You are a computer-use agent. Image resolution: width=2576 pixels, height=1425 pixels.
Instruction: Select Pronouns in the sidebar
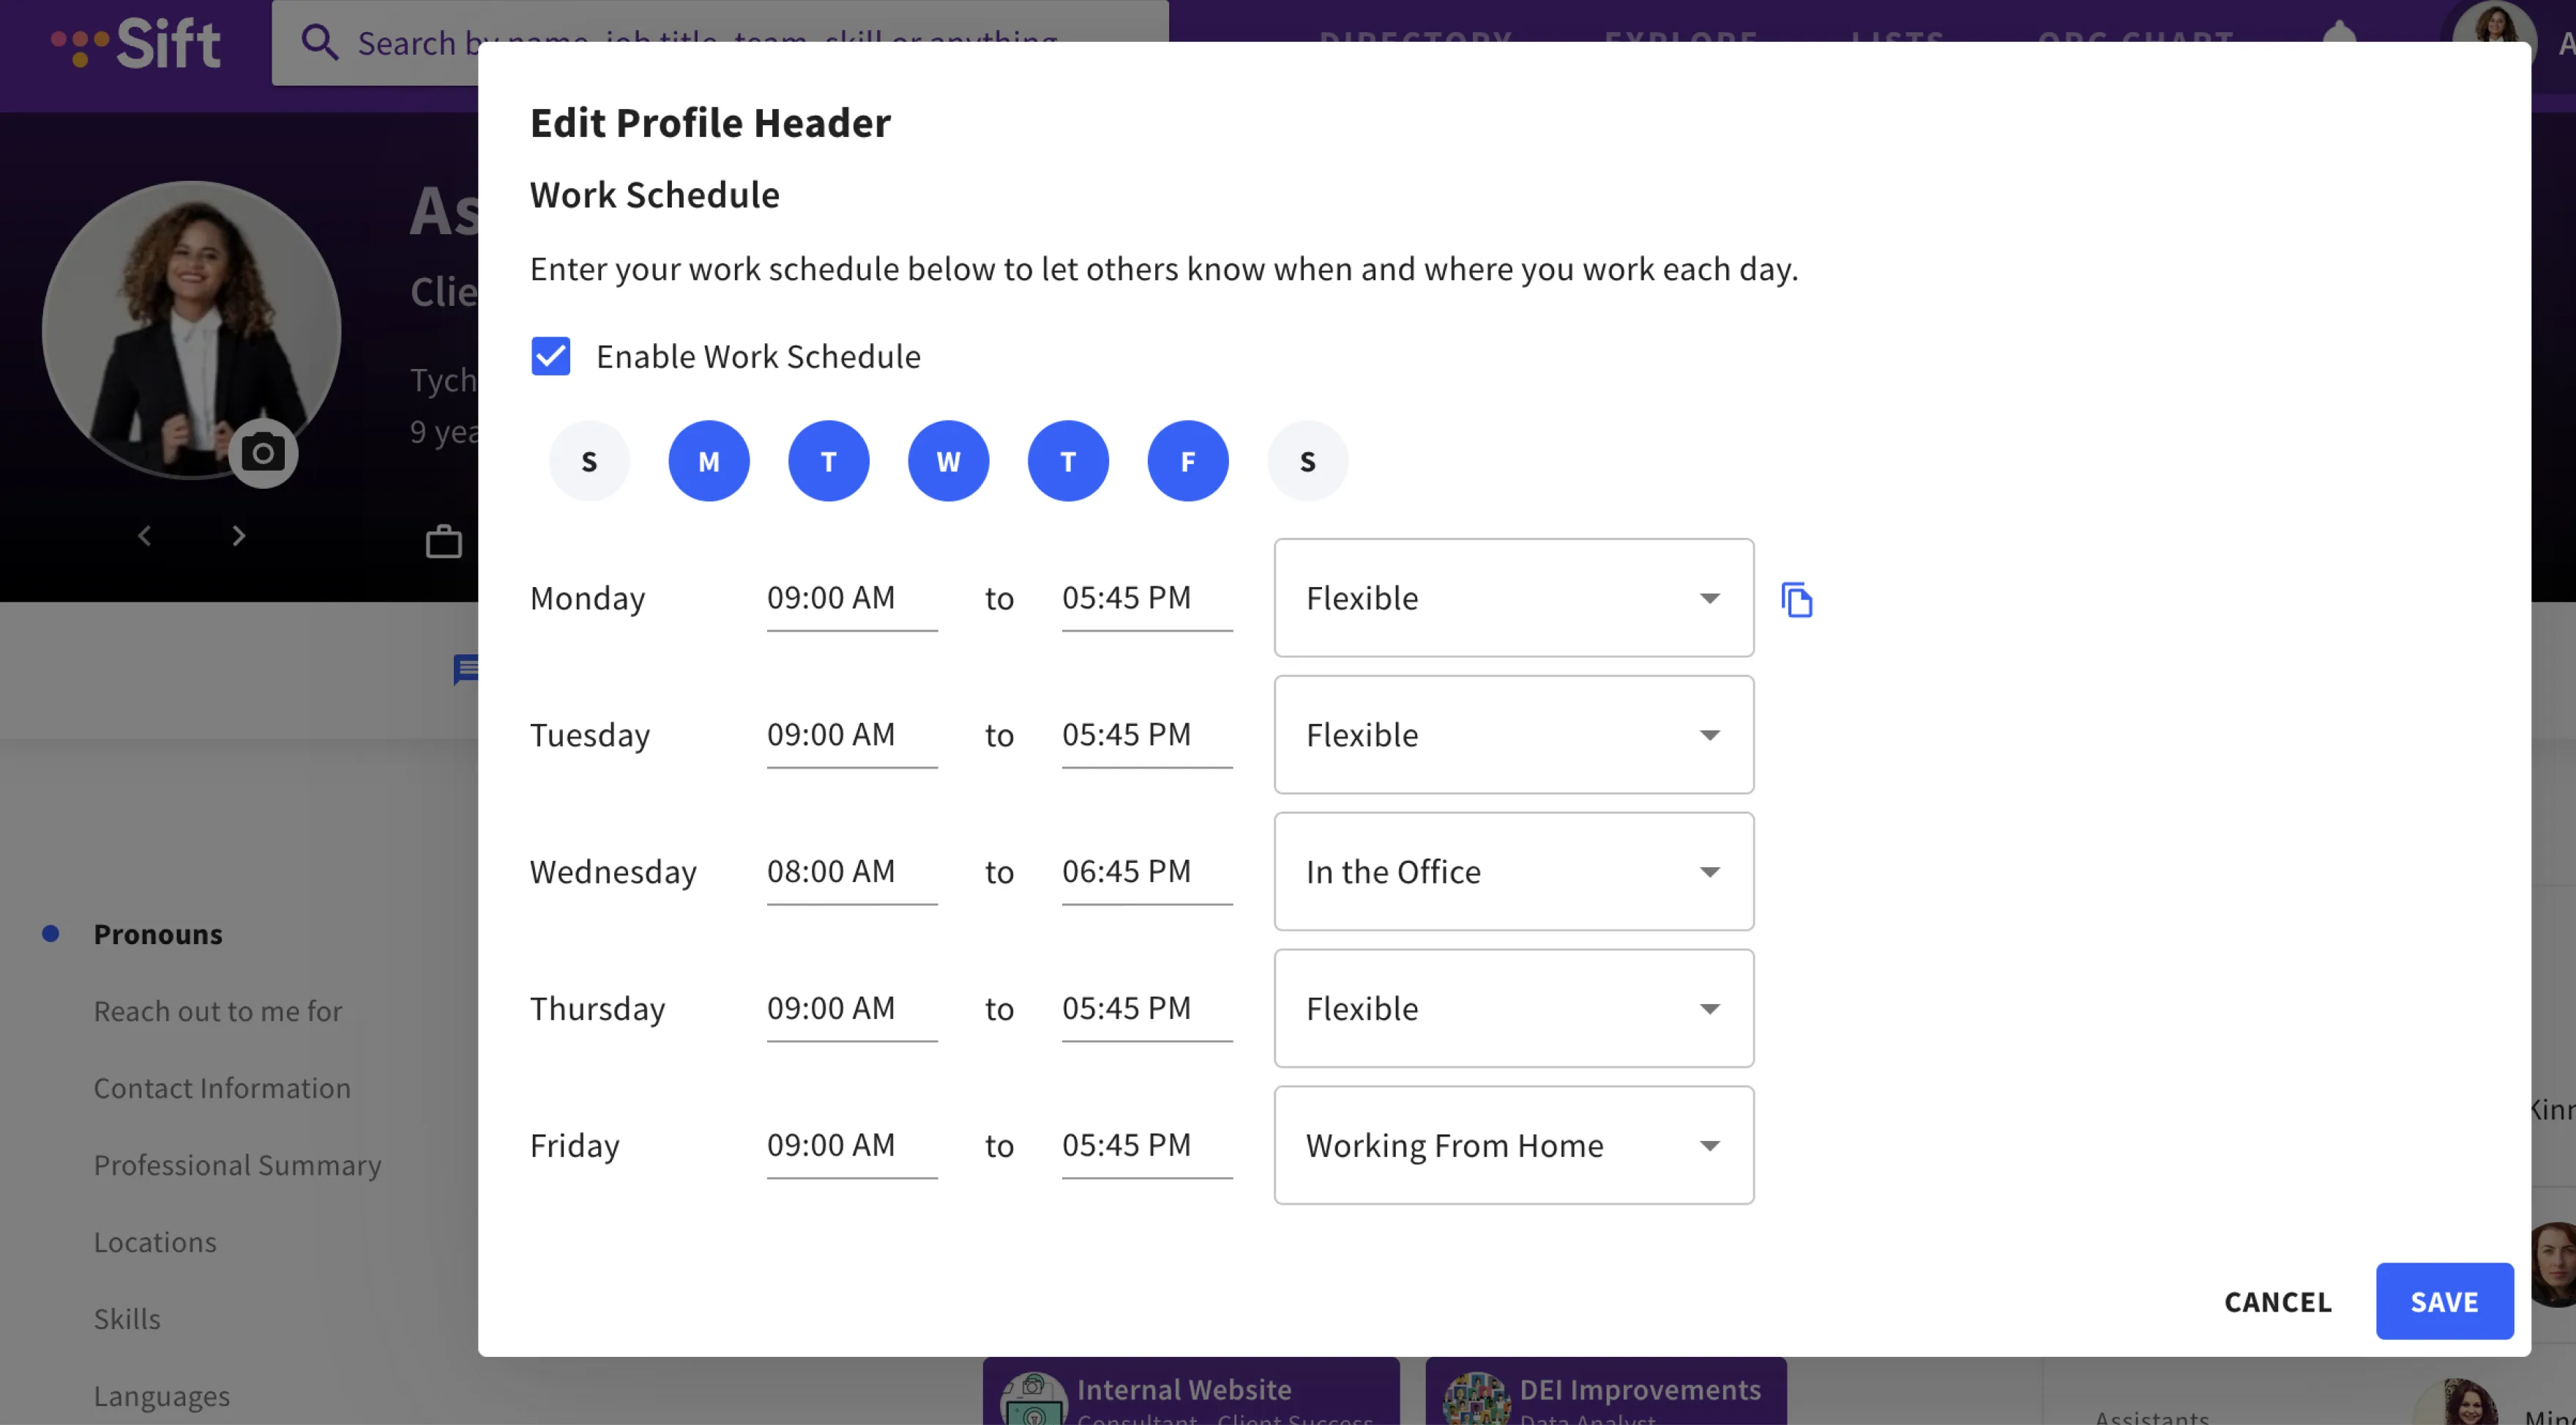point(158,934)
